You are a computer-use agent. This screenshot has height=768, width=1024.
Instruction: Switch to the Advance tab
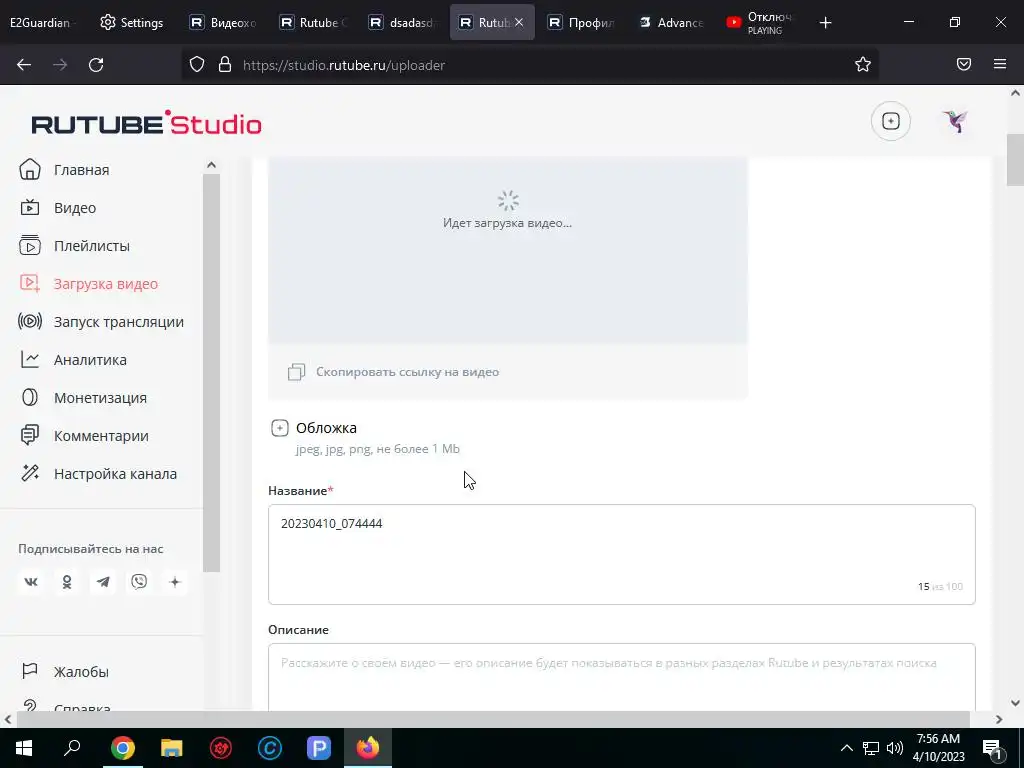(x=671, y=22)
